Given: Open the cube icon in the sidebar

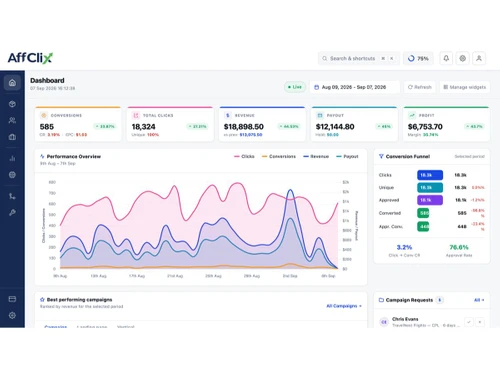Looking at the screenshot, I should click(12, 104).
